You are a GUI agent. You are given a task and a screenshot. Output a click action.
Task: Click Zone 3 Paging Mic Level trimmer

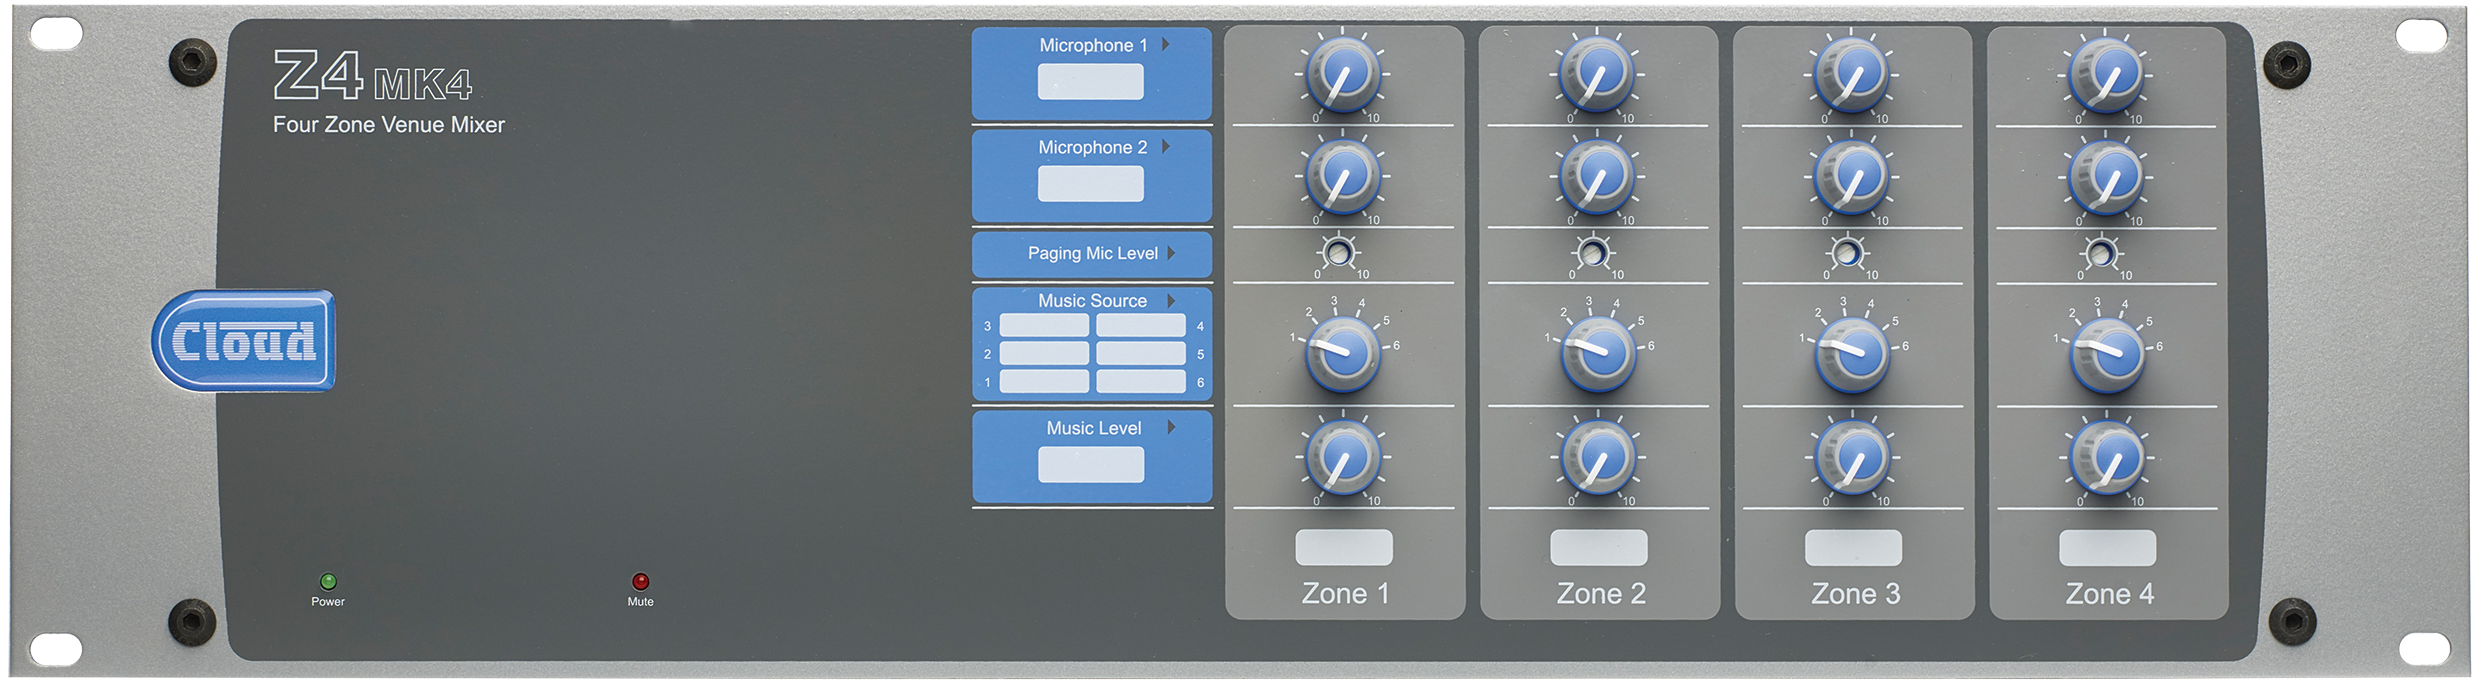coord(1847,253)
